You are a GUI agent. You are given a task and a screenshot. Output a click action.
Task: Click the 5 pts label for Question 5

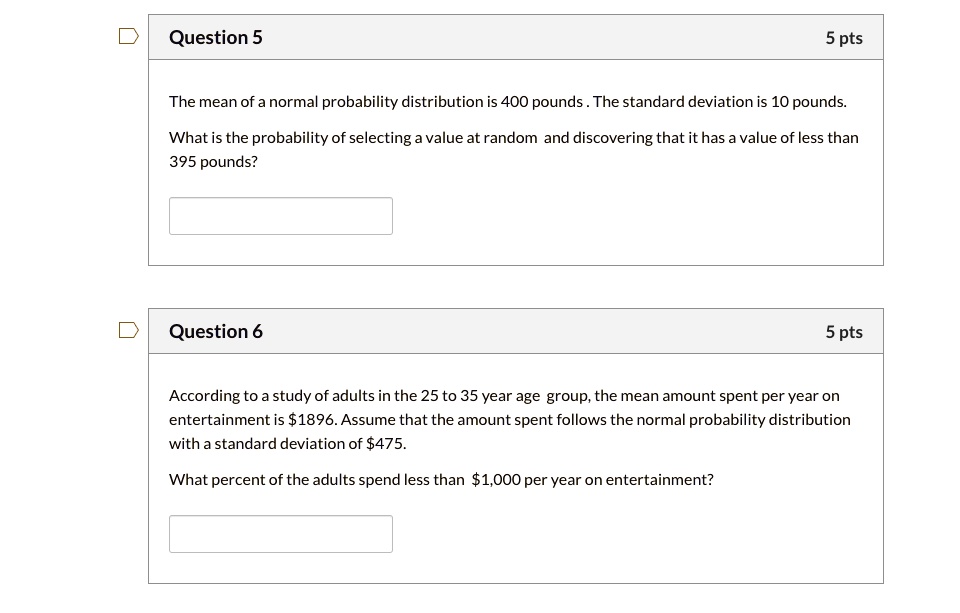pyautogui.click(x=844, y=37)
